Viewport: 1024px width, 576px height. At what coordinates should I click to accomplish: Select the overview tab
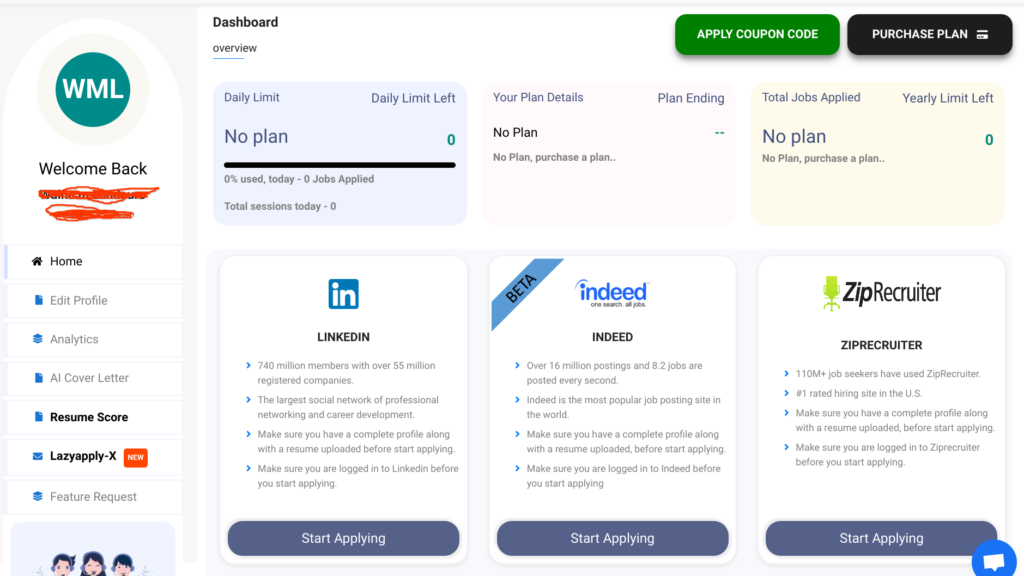(x=234, y=48)
